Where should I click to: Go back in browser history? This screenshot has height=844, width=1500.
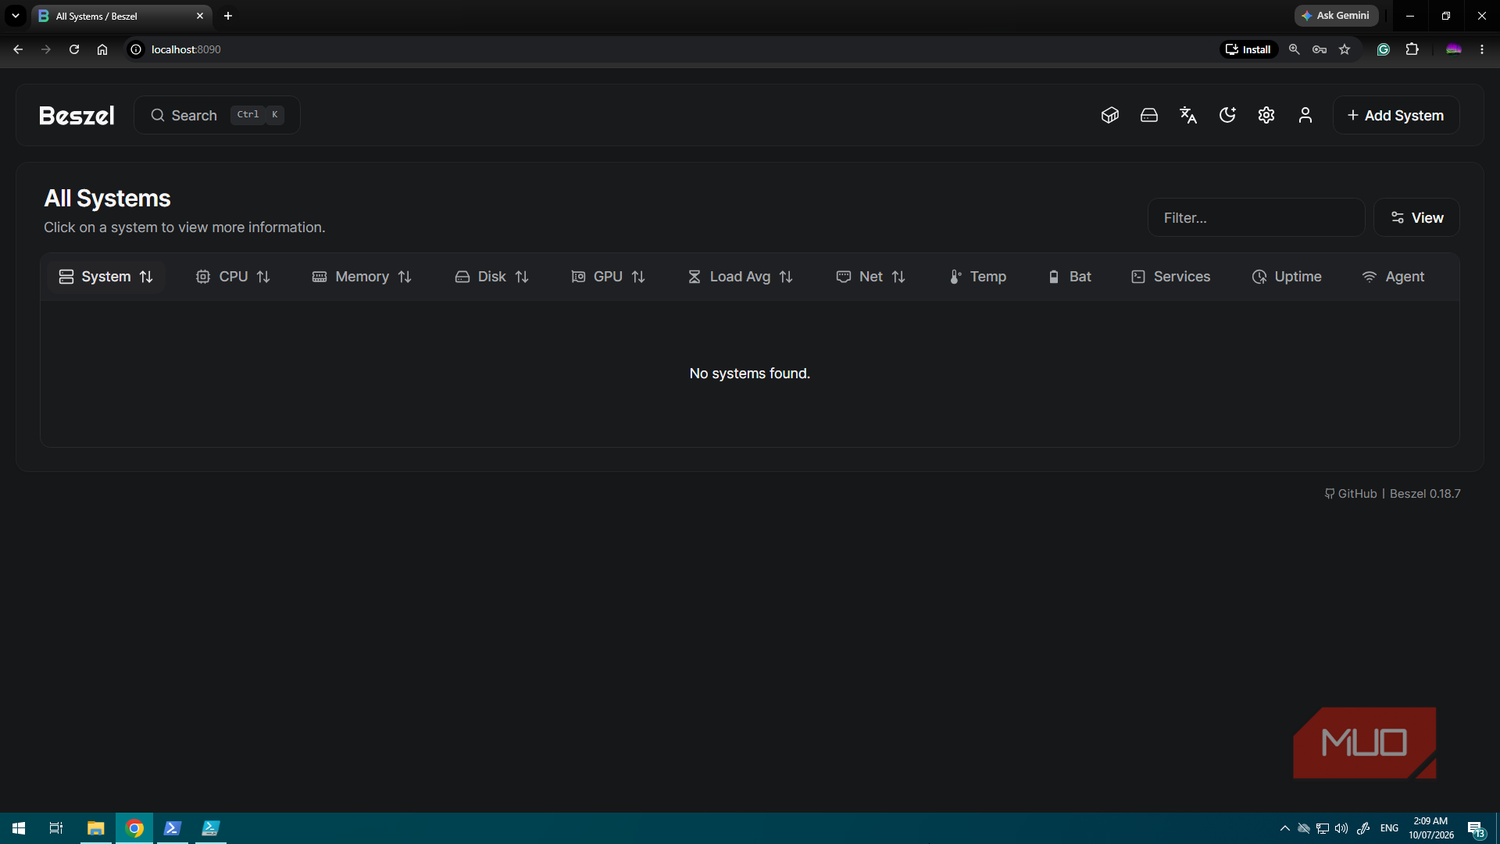[18, 49]
